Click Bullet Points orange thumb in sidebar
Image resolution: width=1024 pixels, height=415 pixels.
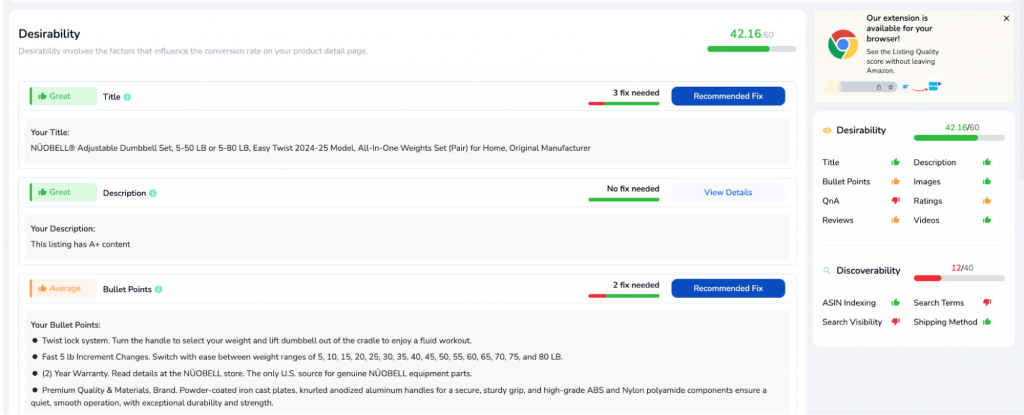coord(895,182)
